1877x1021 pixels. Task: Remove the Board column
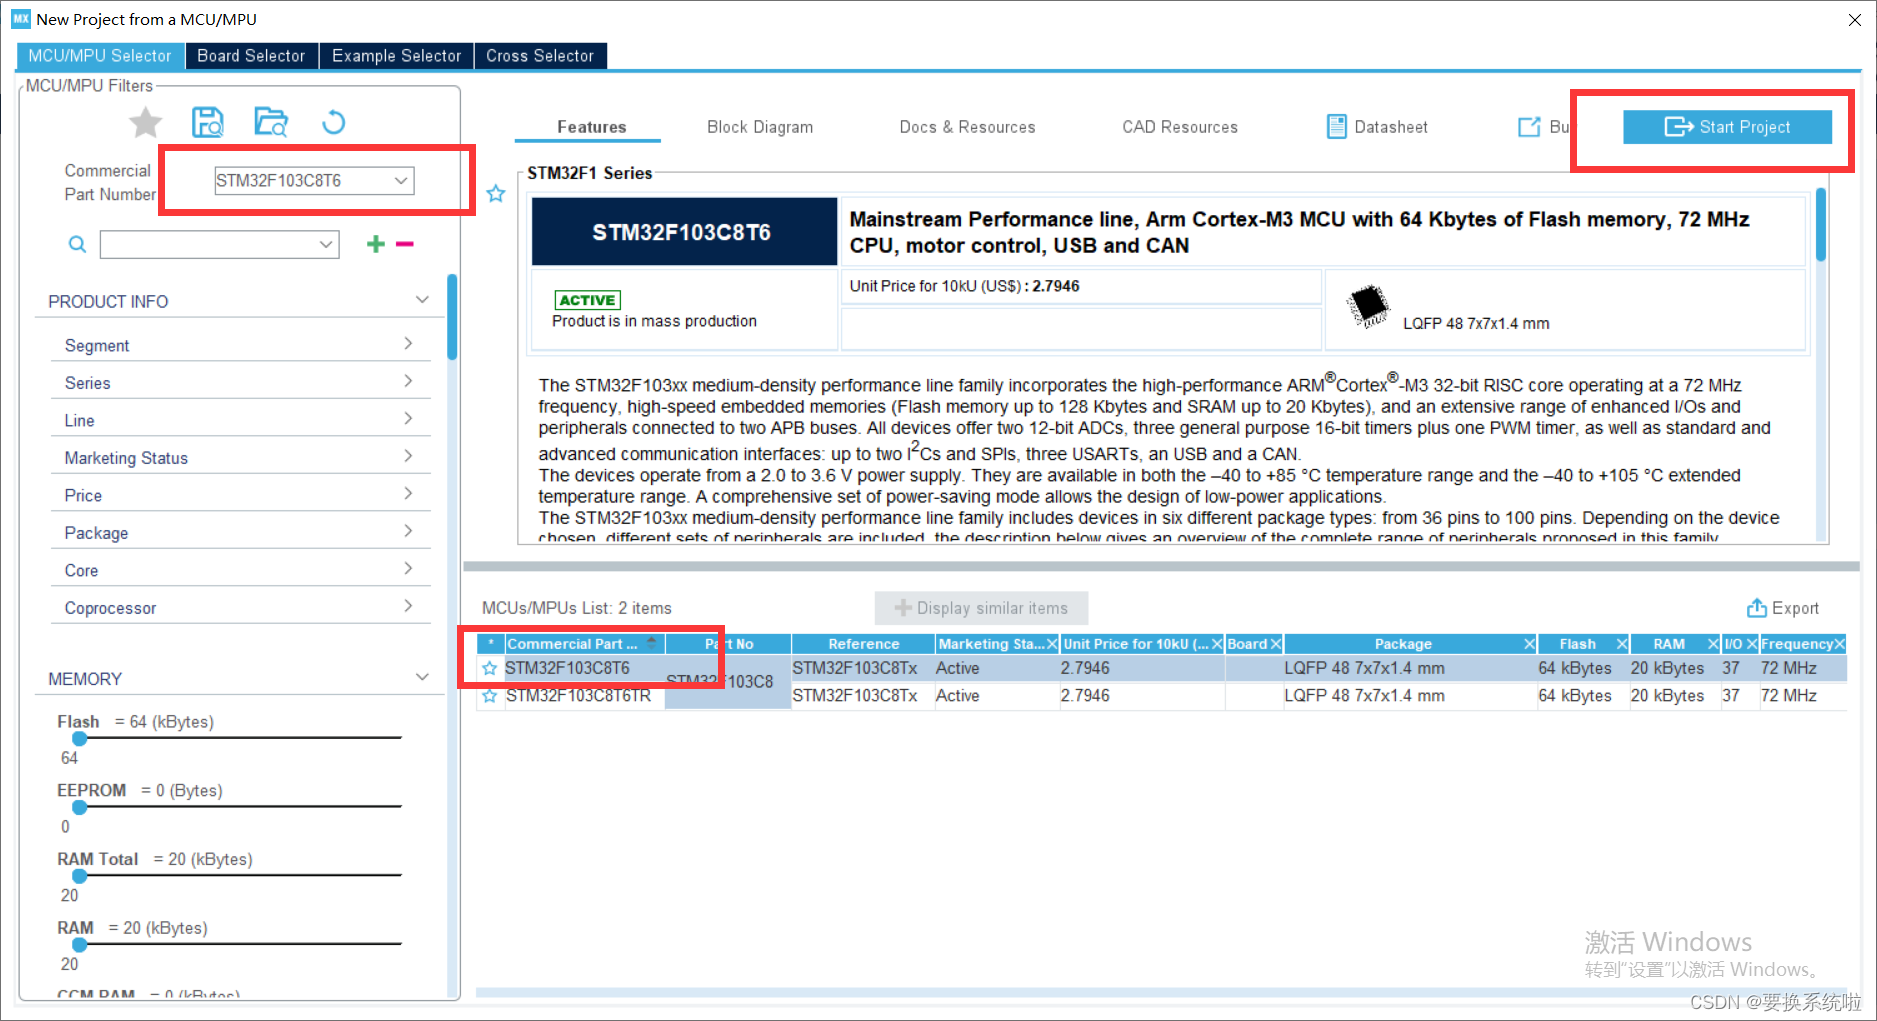coord(1276,644)
